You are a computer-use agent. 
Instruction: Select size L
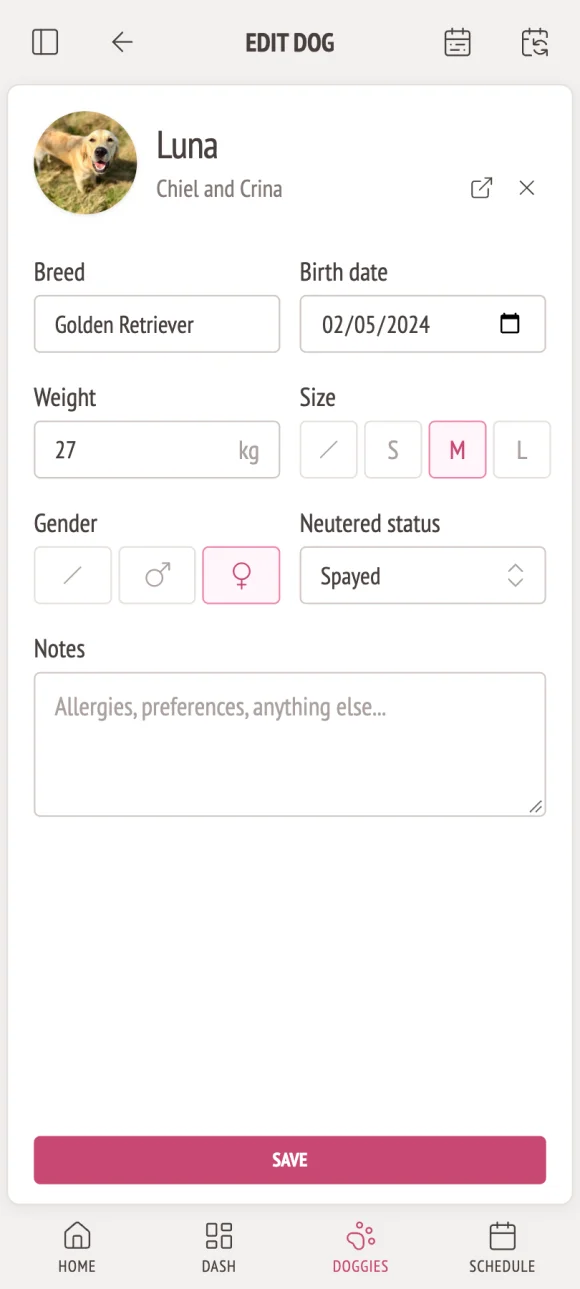click(522, 450)
